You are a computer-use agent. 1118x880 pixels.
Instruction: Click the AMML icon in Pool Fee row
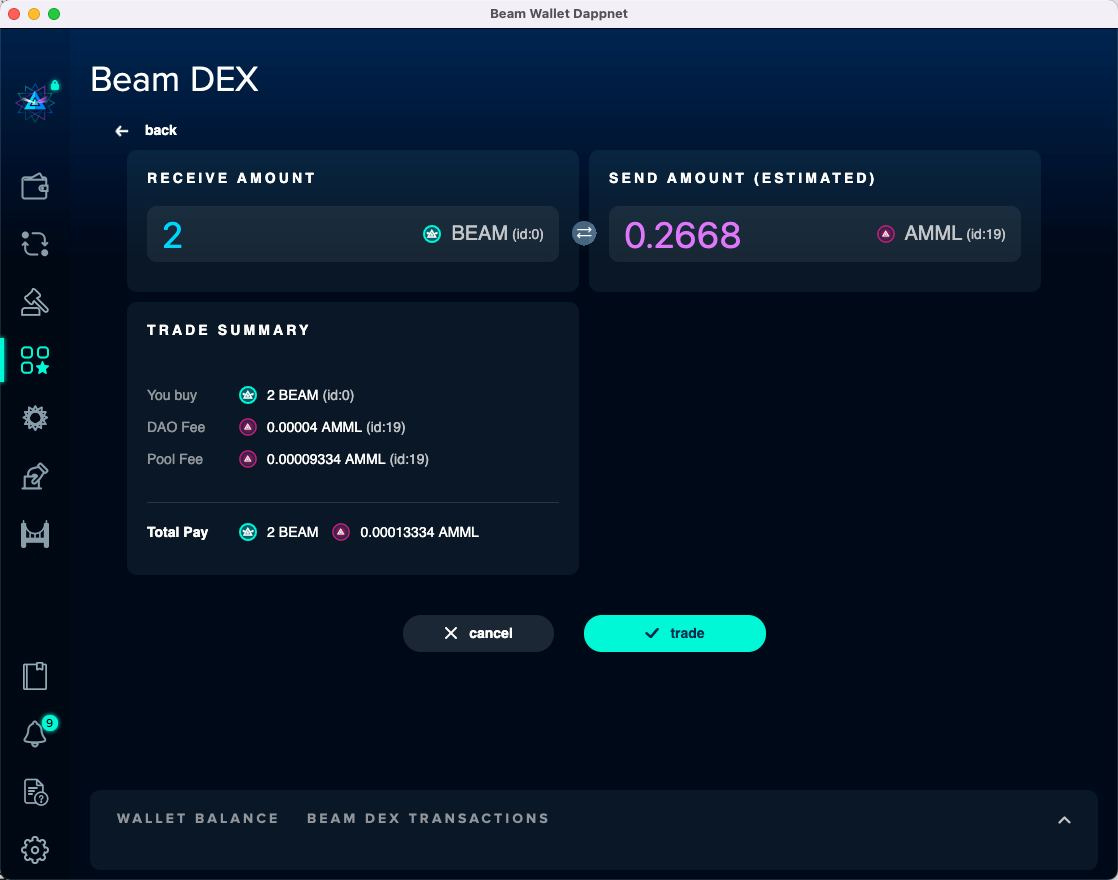click(x=247, y=459)
